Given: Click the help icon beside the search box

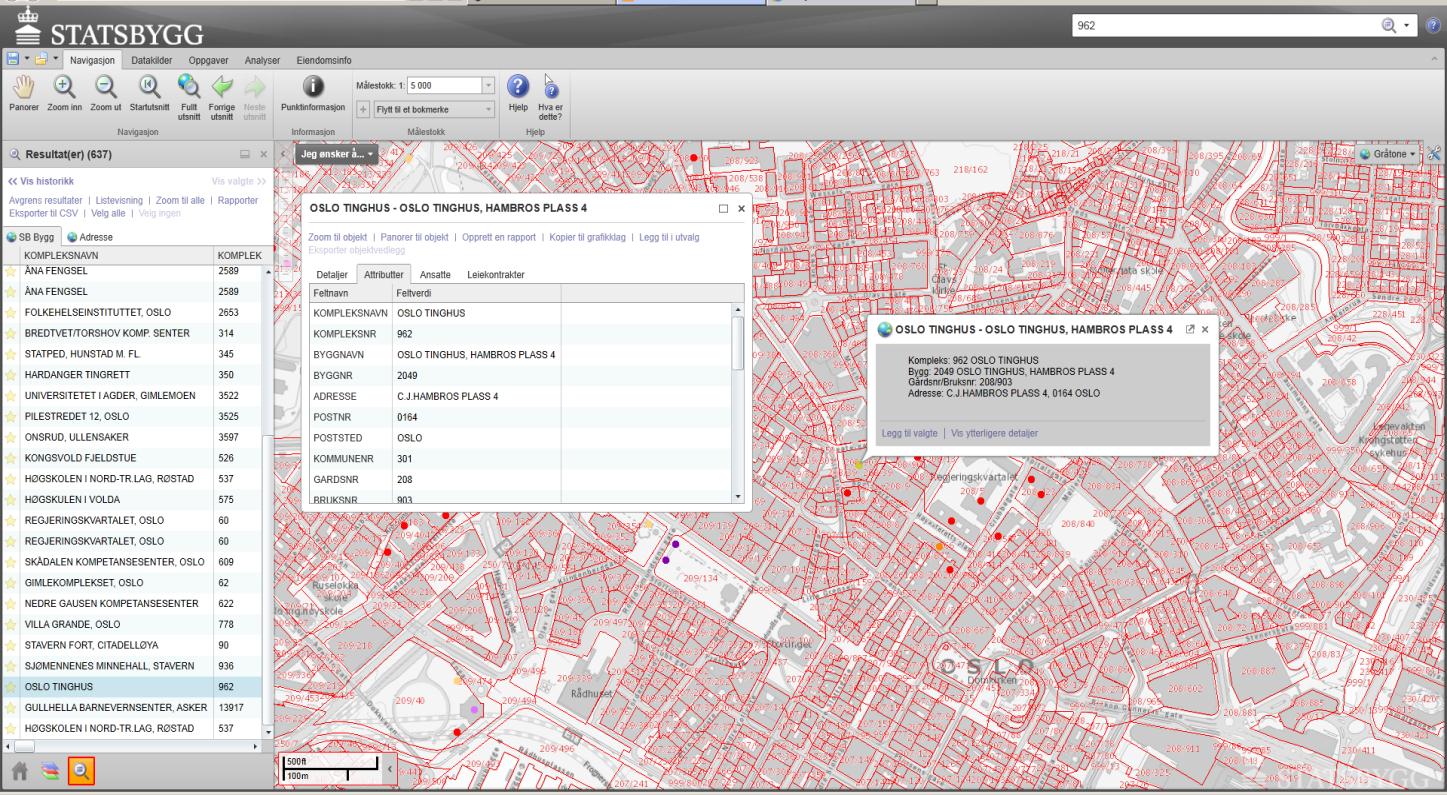Looking at the screenshot, I should (x=1433, y=25).
